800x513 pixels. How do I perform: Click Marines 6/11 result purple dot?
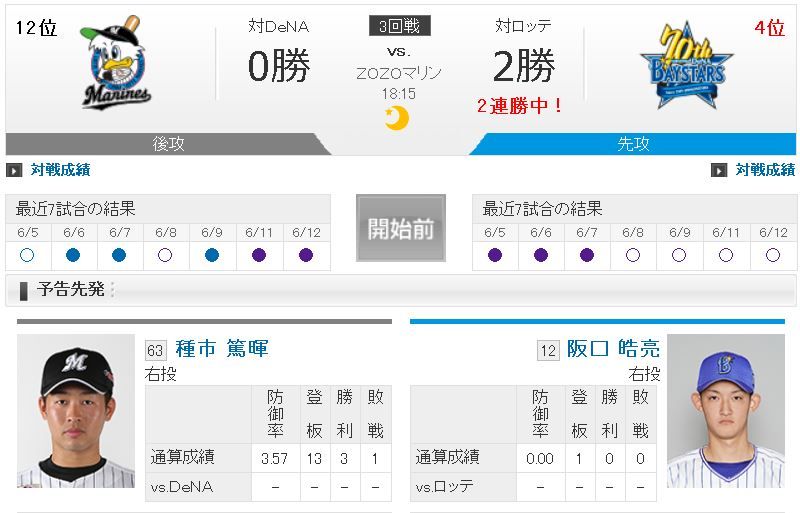pos(259,255)
